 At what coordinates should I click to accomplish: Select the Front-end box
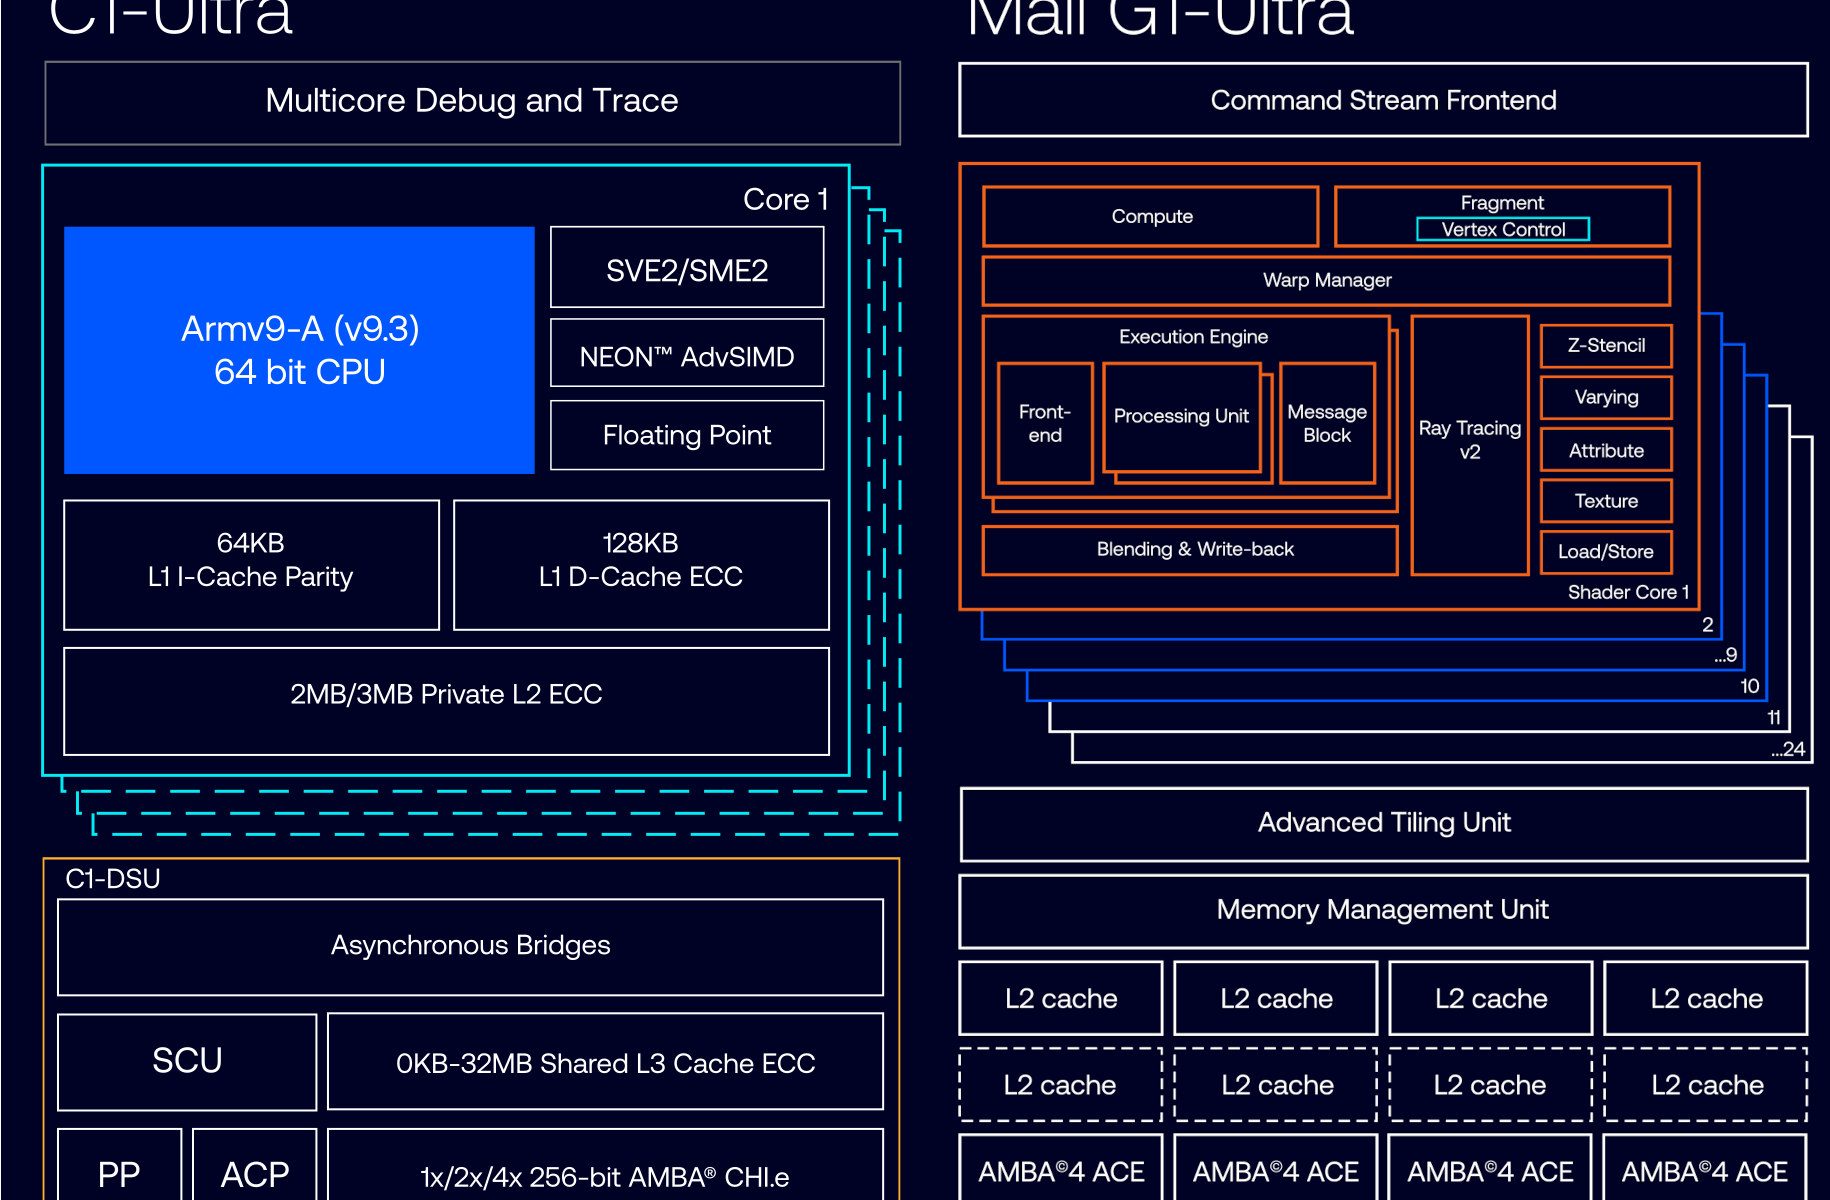[x=1045, y=423]
